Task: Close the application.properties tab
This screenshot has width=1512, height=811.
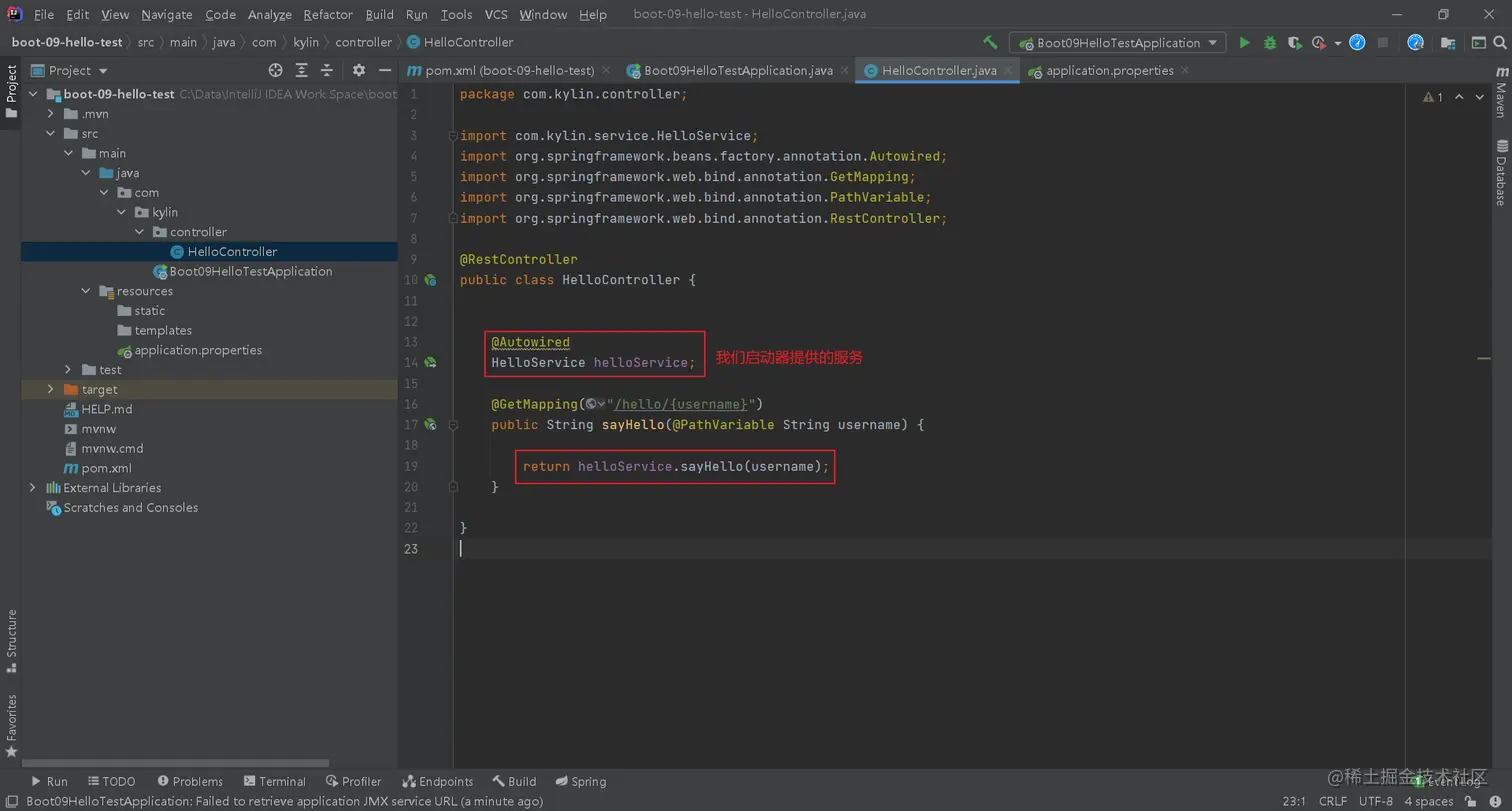Action: (1185, 71)
